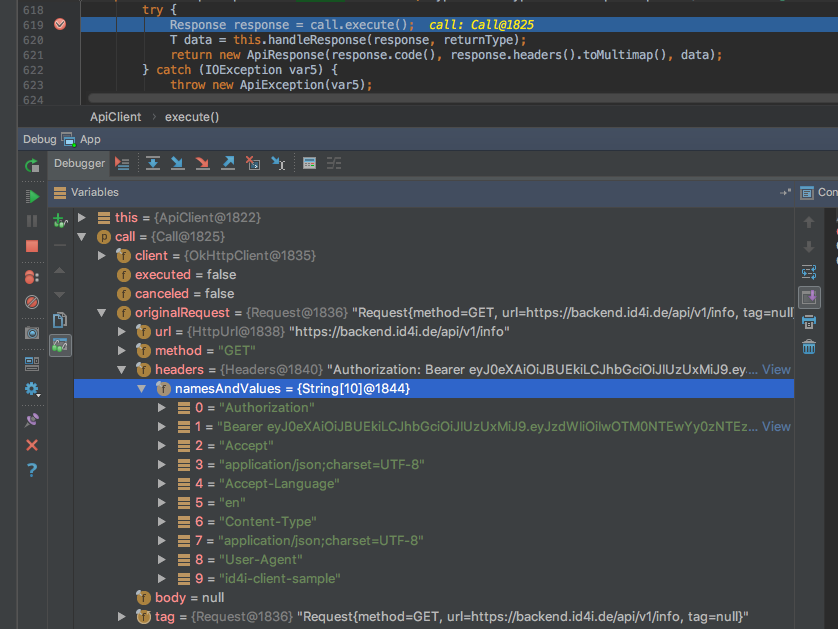838x629 pixels.
Task: Click the App debug configuration tab
Action: coord(81,139)
